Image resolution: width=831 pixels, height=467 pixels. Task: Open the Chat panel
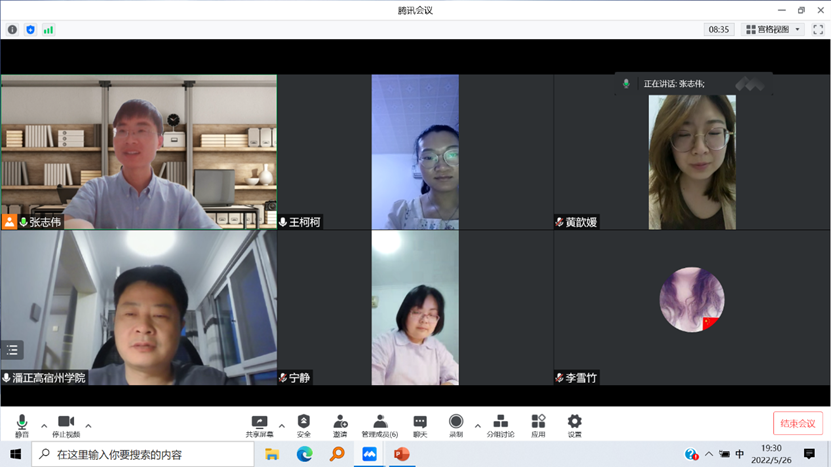420,424
